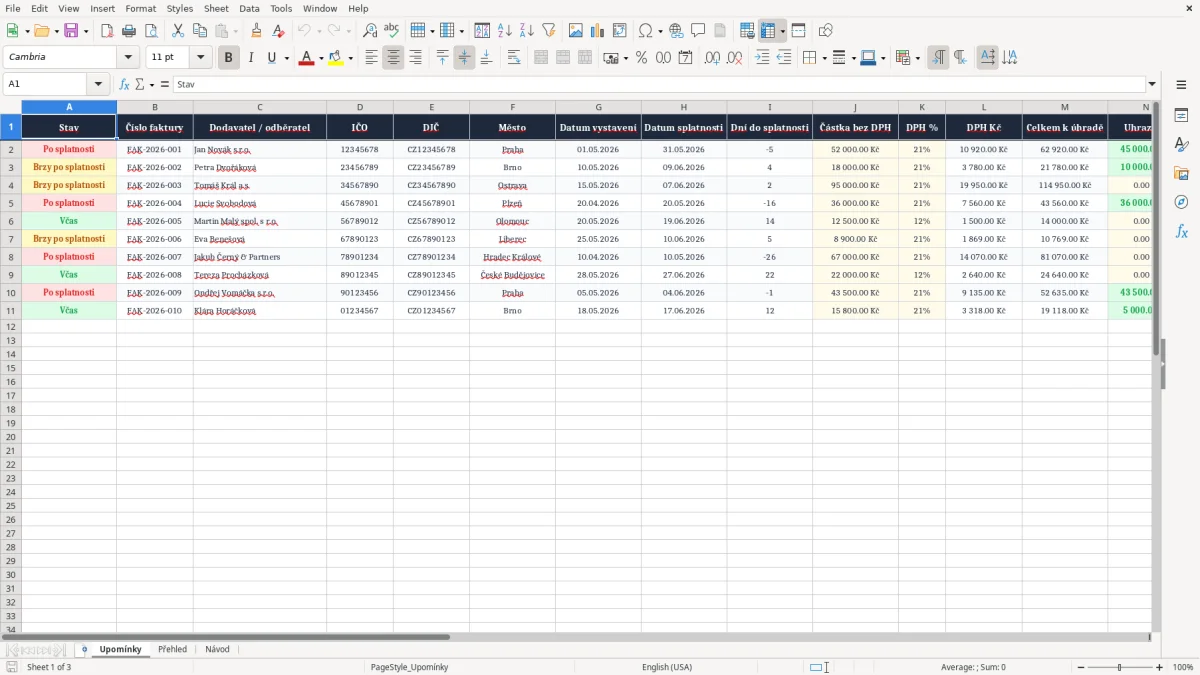Click the Clear Direct Formatting icon
The image size is (1200, 675).
click(x=278, y=31)
